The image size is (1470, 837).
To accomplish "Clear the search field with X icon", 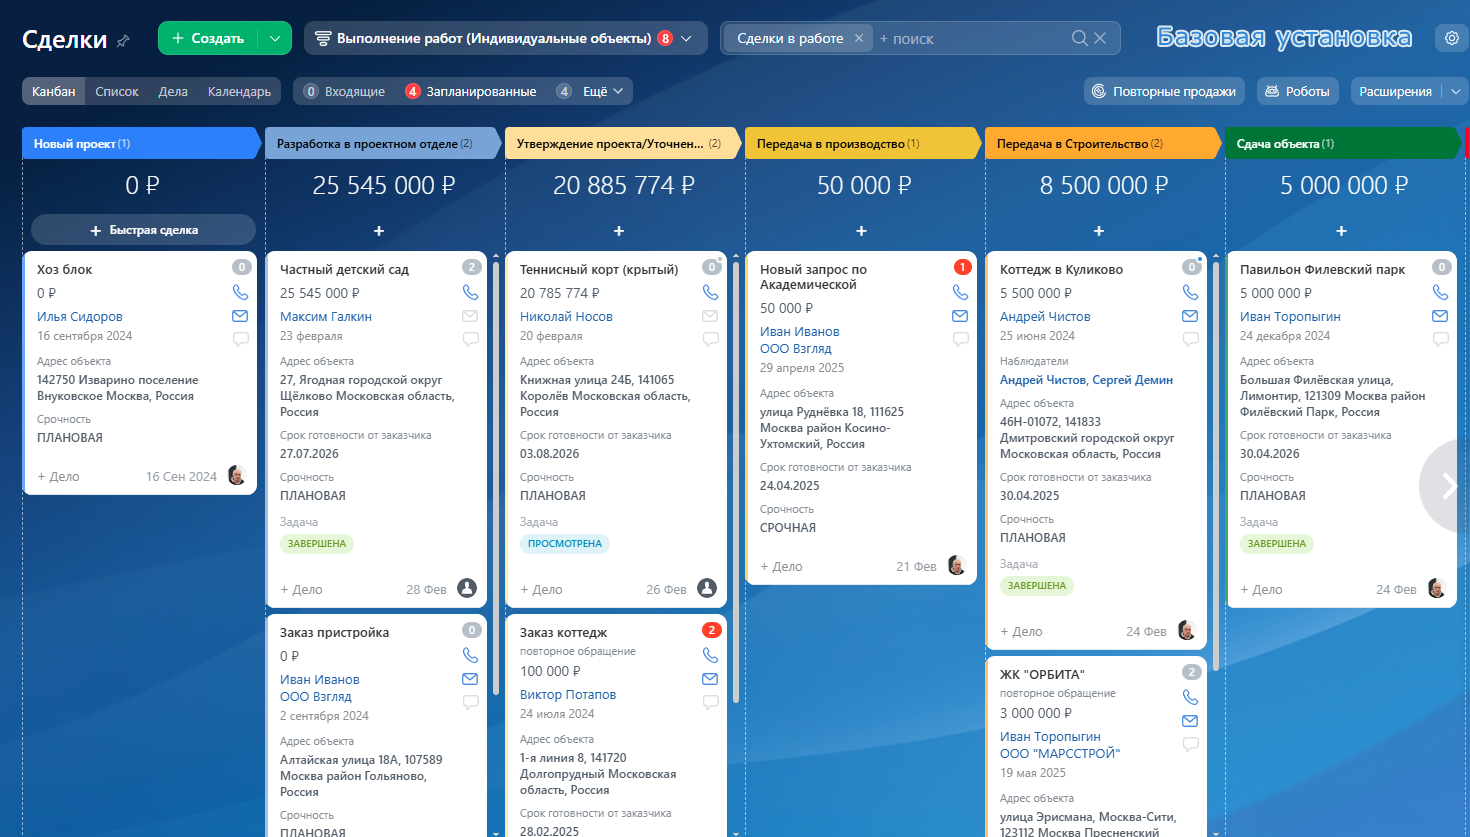I will click(x=1100, y=38).
